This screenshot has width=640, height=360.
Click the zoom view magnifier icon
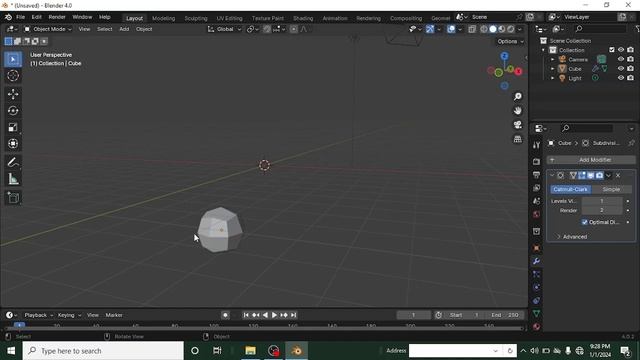pos(518,96)
